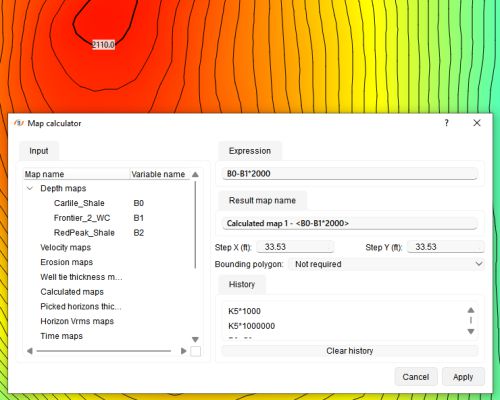Click the down arrow of the map list
The image size is (500, 400).
click(195, 339)
